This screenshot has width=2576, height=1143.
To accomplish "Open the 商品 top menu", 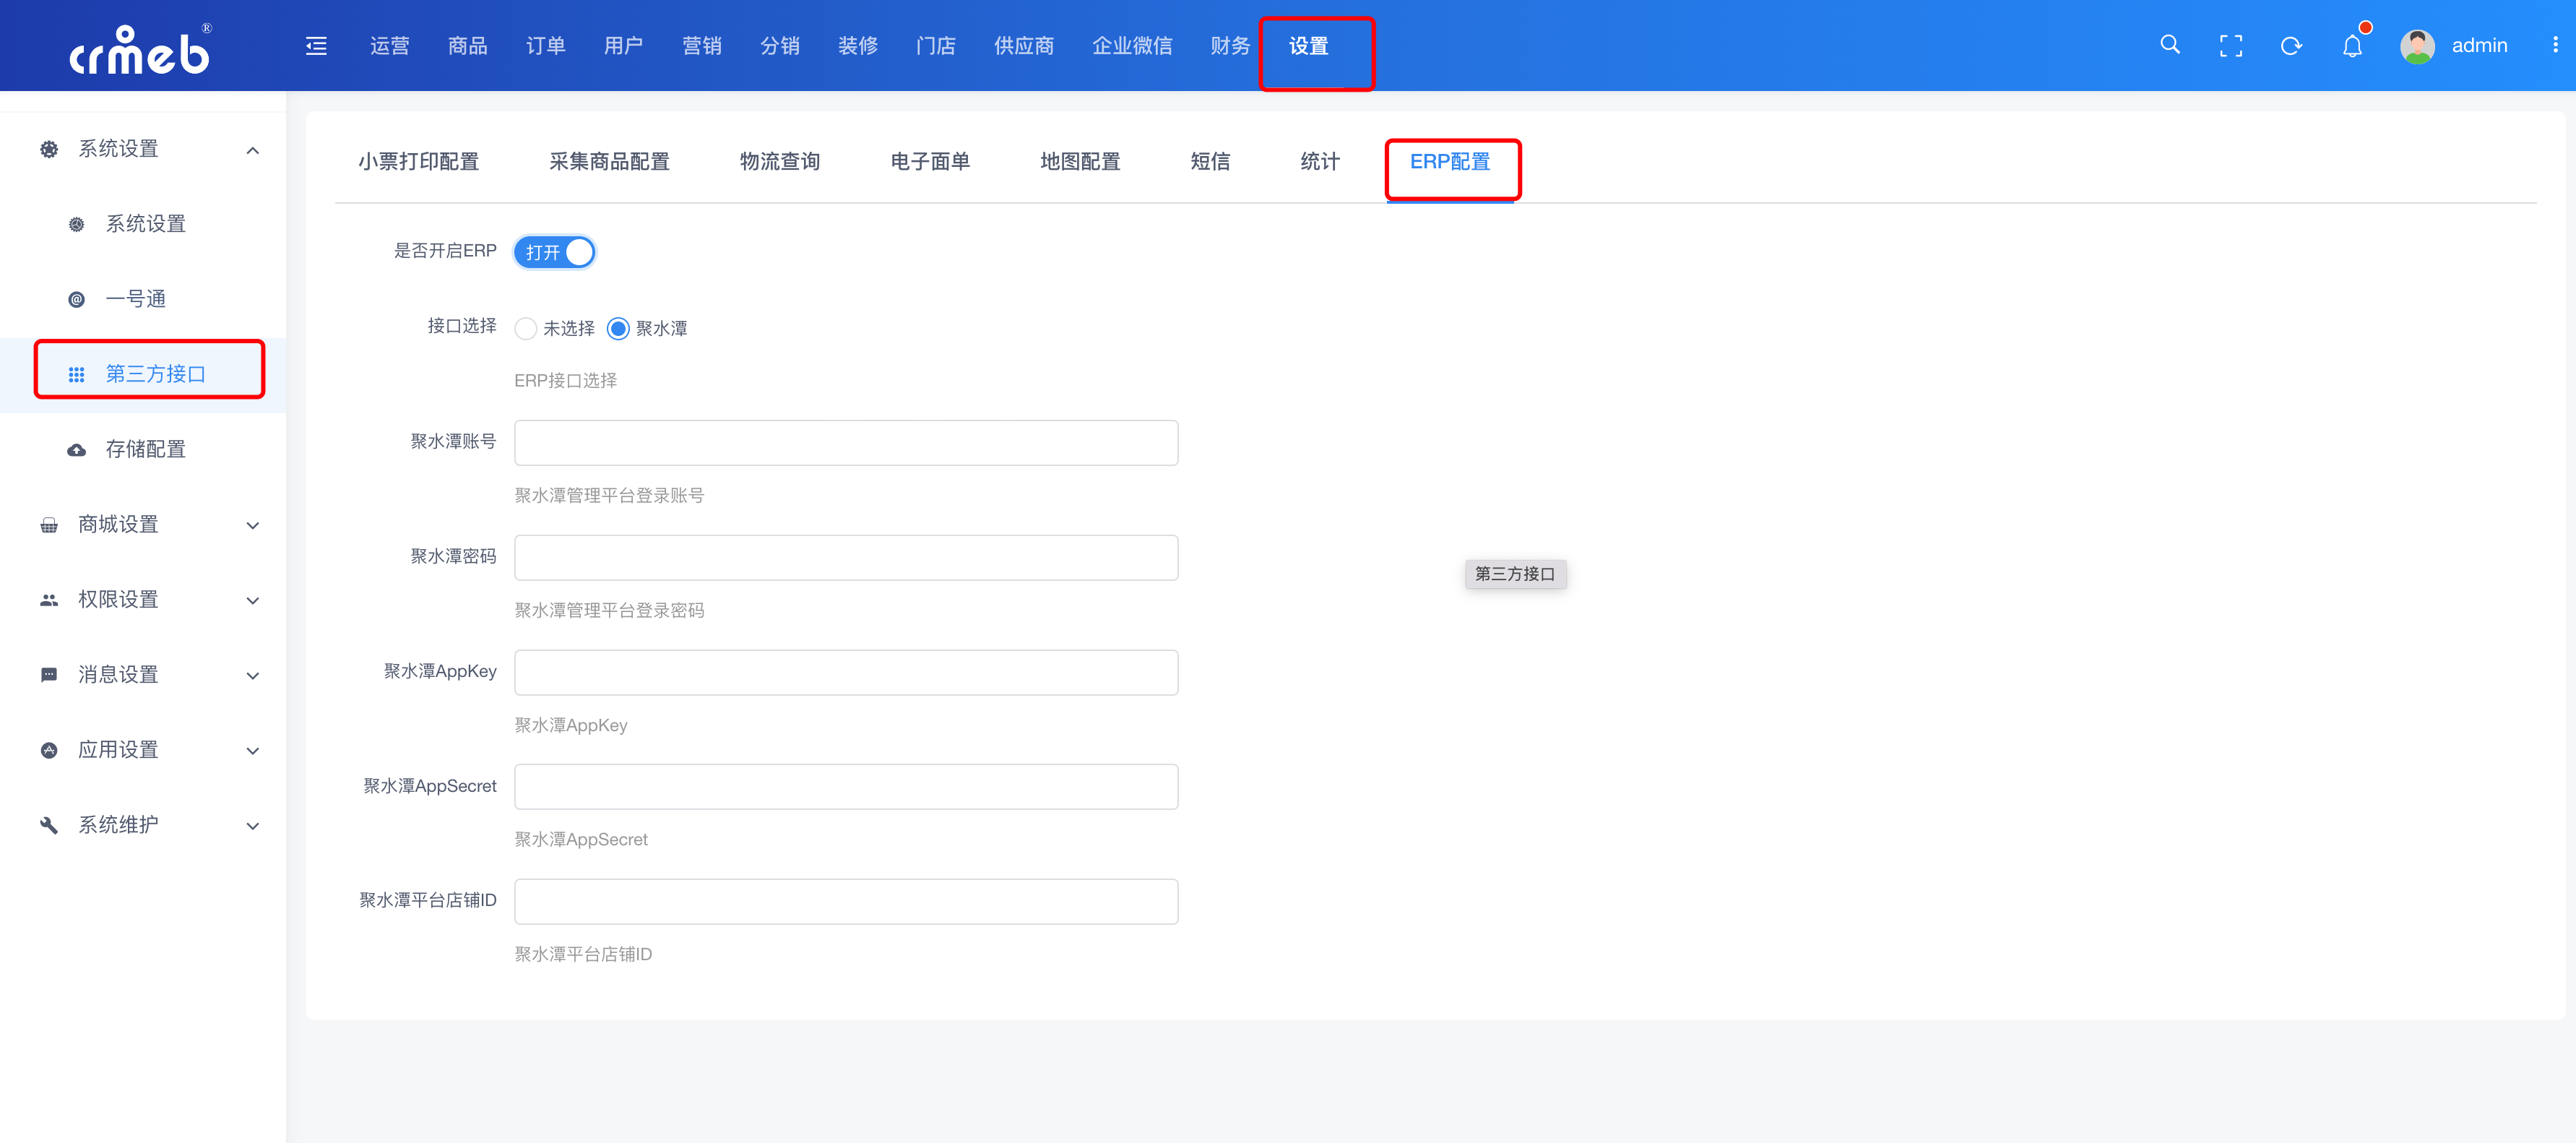I will (468, 46).
